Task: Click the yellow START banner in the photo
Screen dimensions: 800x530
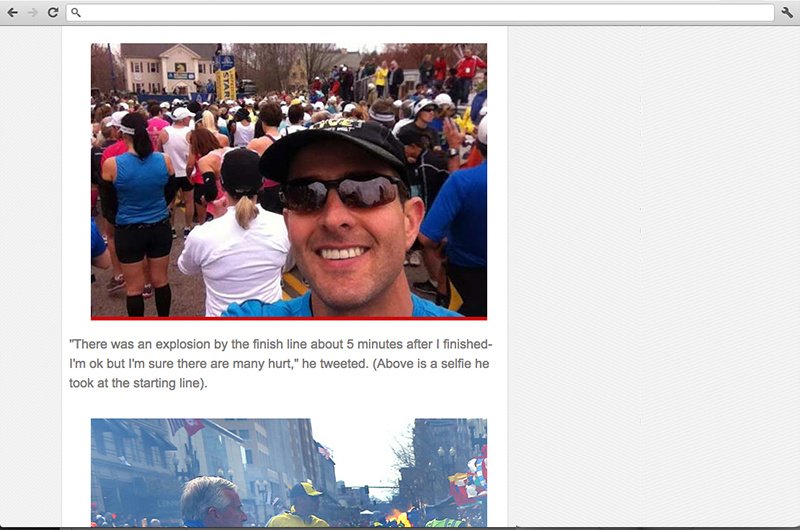Action: tap(226, 77)
